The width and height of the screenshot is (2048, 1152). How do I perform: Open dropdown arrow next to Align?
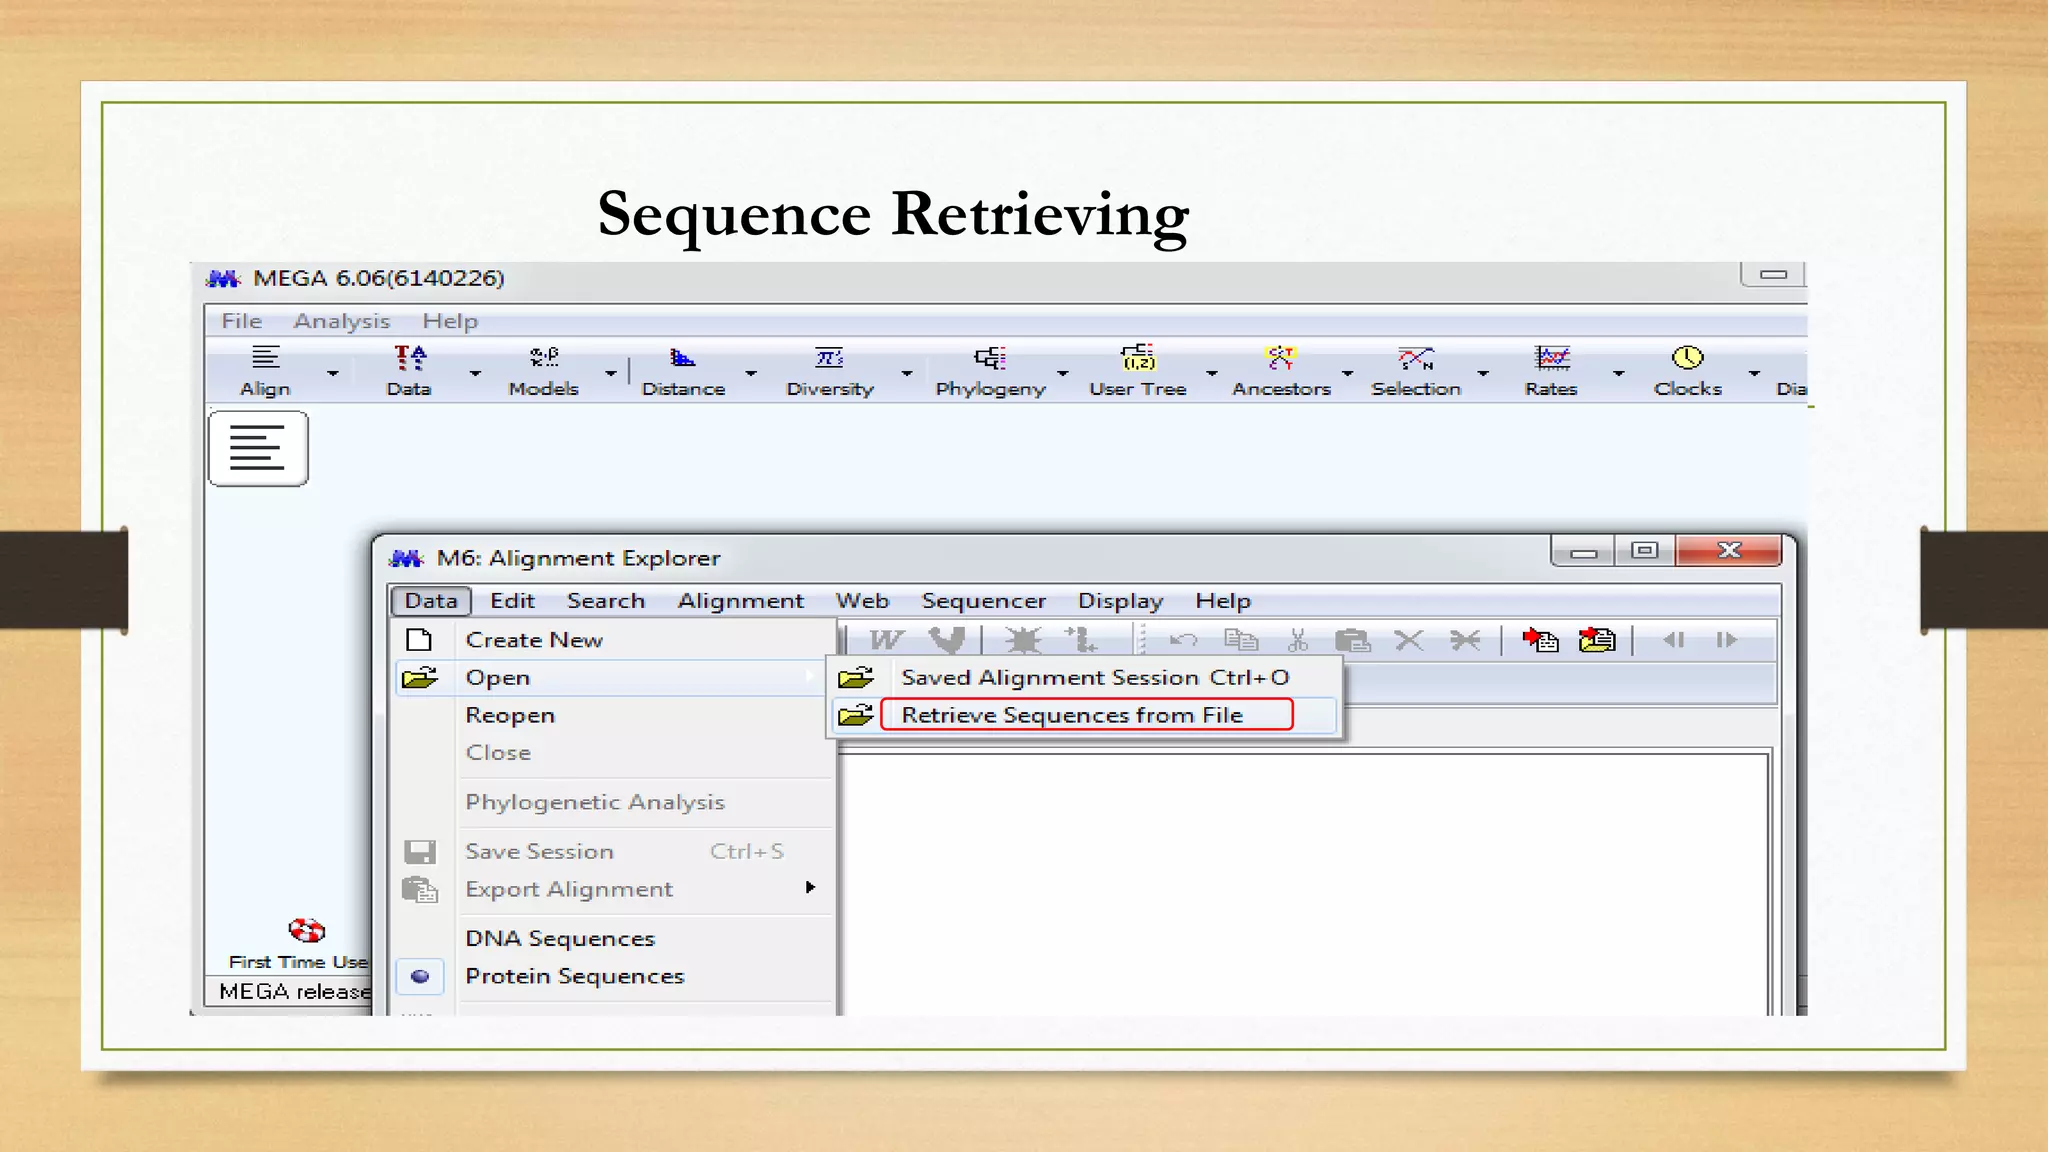tap(333, 374)
